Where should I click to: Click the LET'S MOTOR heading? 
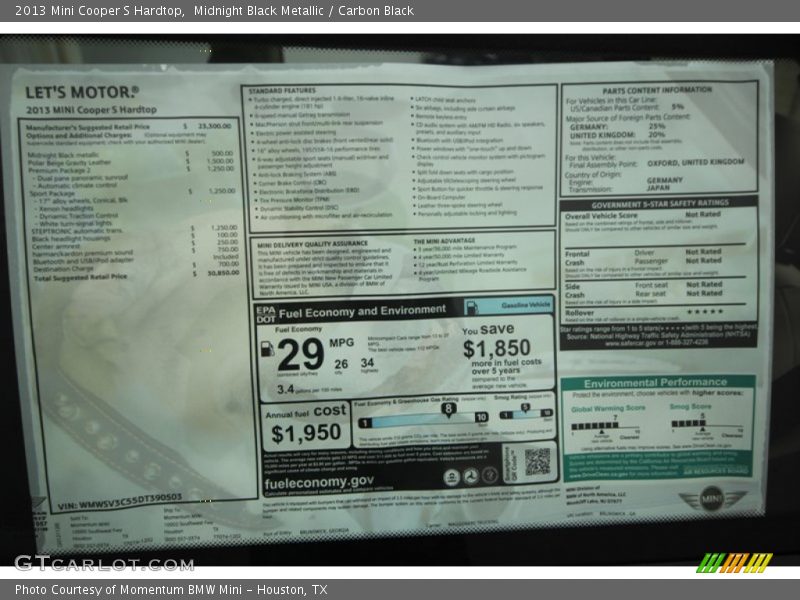coord(82,92)
